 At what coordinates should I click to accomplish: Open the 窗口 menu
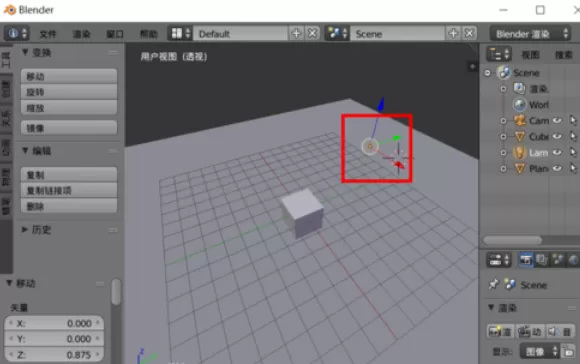tap(115, 34)
